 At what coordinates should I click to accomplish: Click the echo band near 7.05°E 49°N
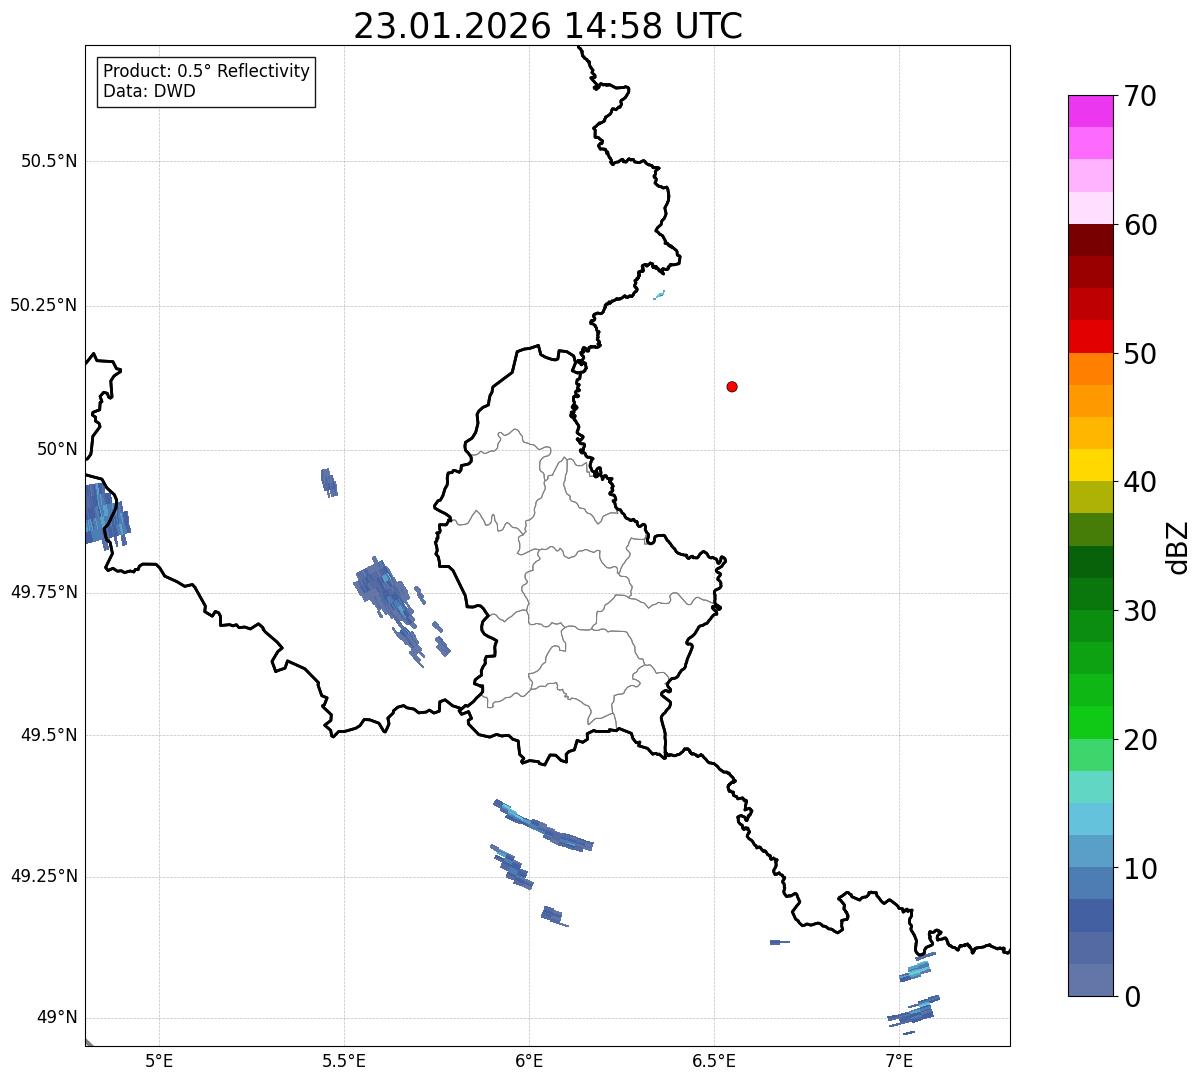pyautogui.click(x=914, y=1013)
